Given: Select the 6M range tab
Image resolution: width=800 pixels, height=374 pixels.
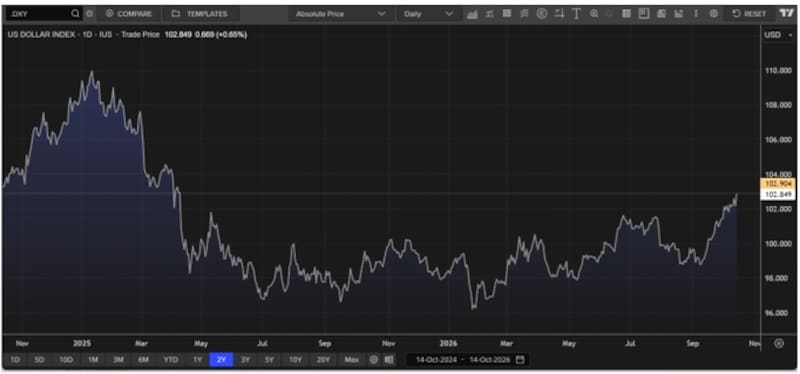Looking at the screenshot, I should pos(143,360).
